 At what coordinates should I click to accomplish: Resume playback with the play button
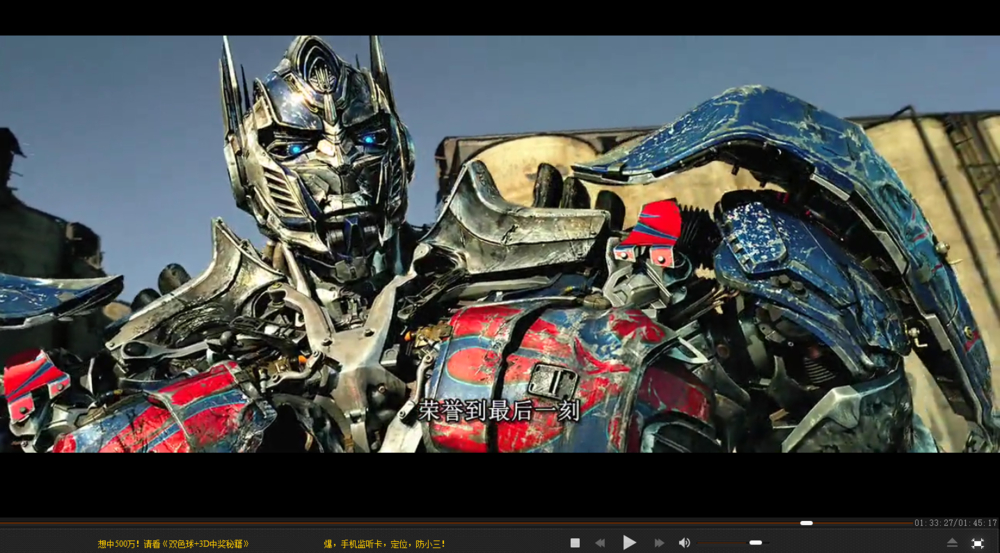(629, 543)
